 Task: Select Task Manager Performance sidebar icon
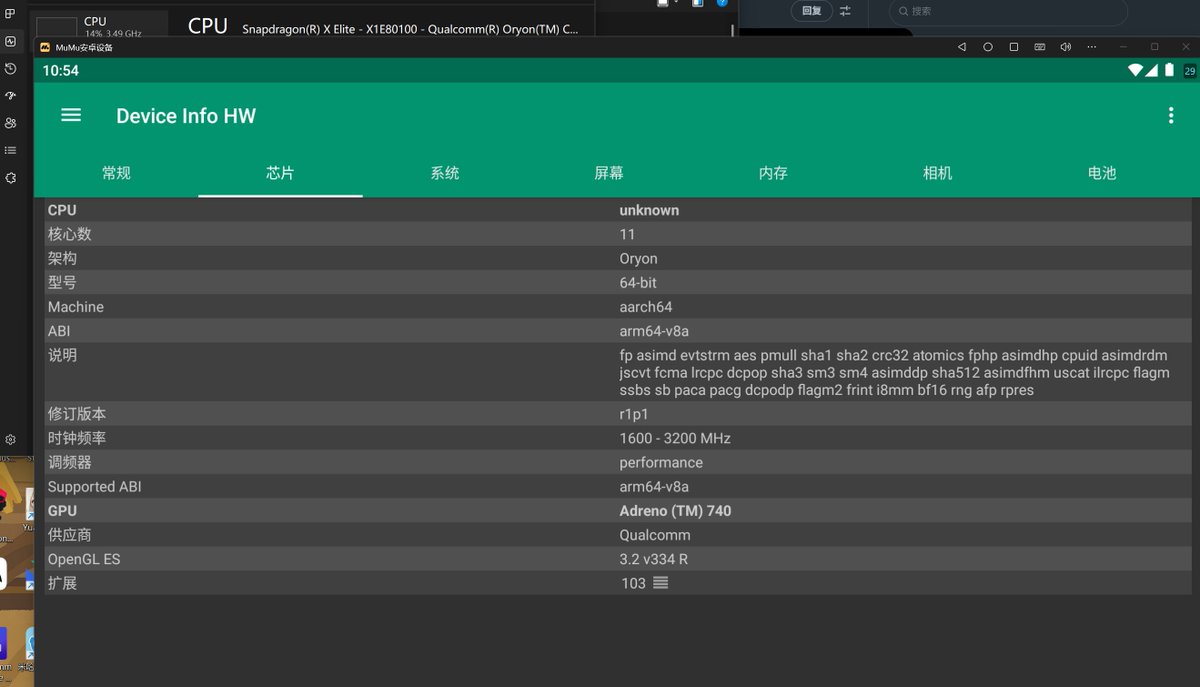(x=10, y=41)
